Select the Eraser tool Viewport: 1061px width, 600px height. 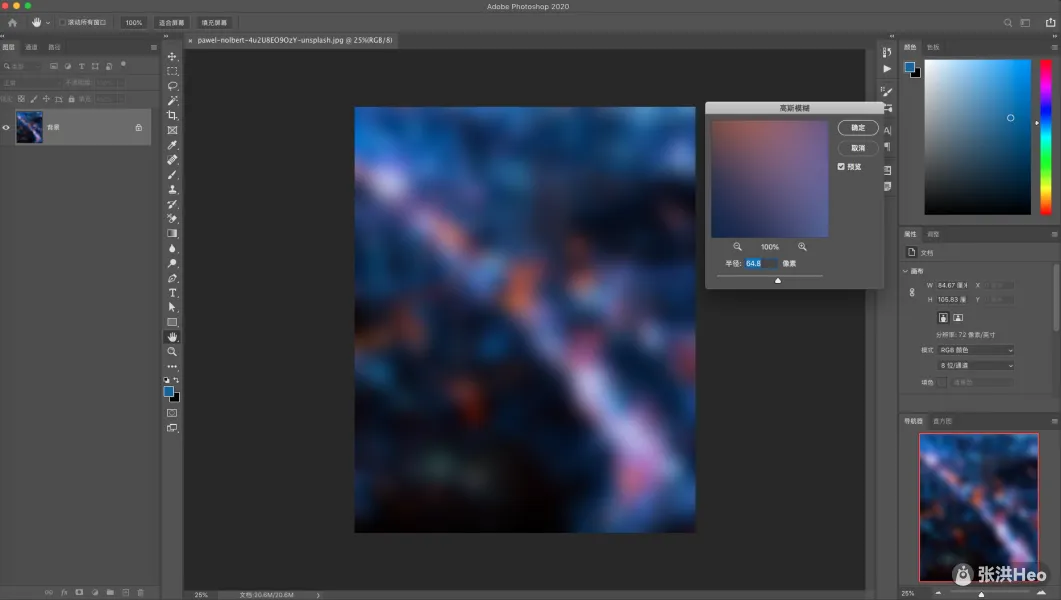coord(172,218)
